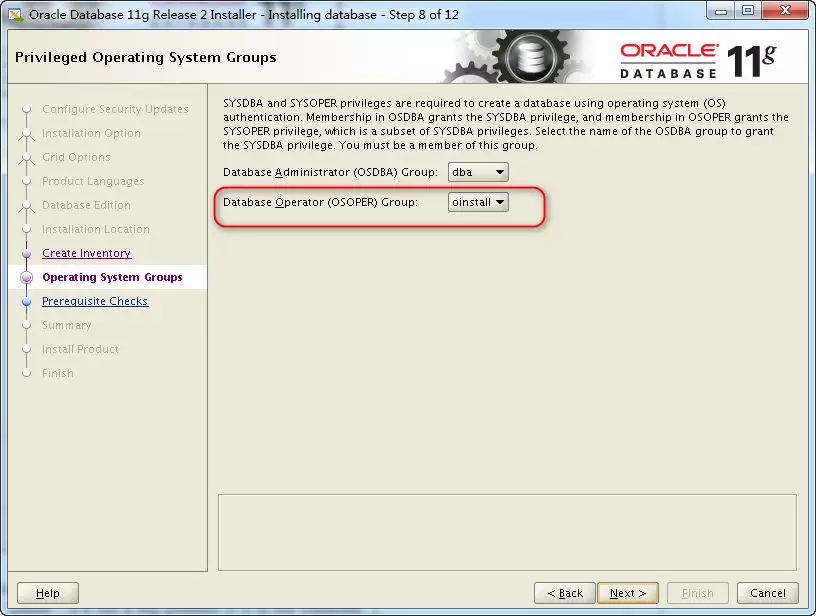Click the Configure Security Updates step
This screenshot has width=816, height=616.
(x=115, y=109)
